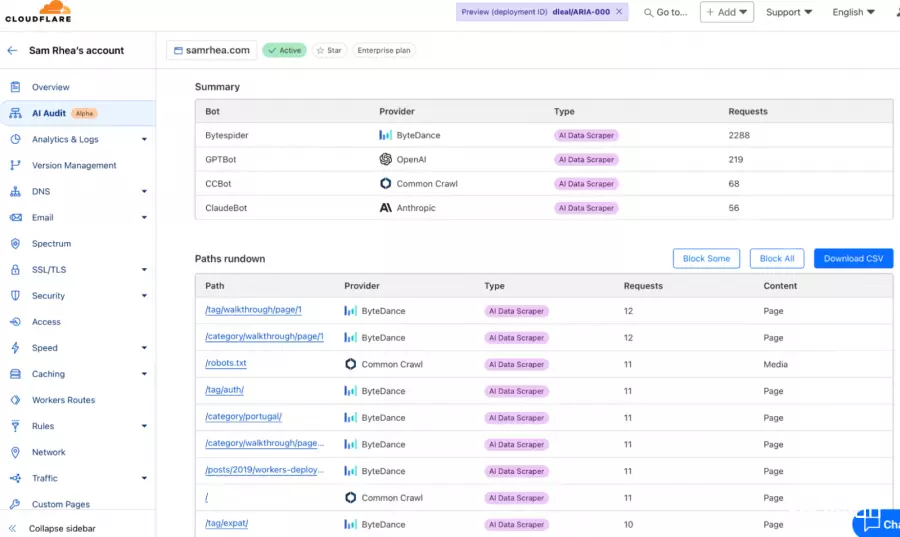
Task: Click the Traffic sidebar icon
Action: 15,478
